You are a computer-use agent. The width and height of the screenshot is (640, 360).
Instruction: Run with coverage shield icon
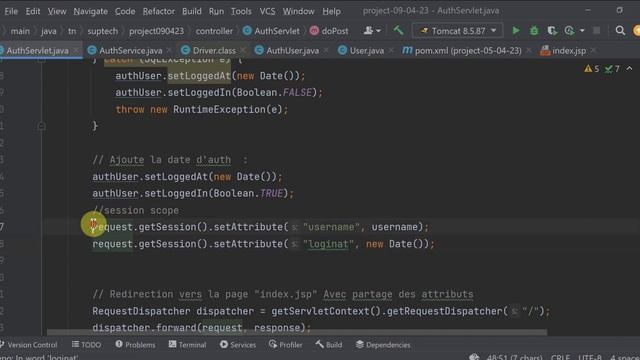552,31
